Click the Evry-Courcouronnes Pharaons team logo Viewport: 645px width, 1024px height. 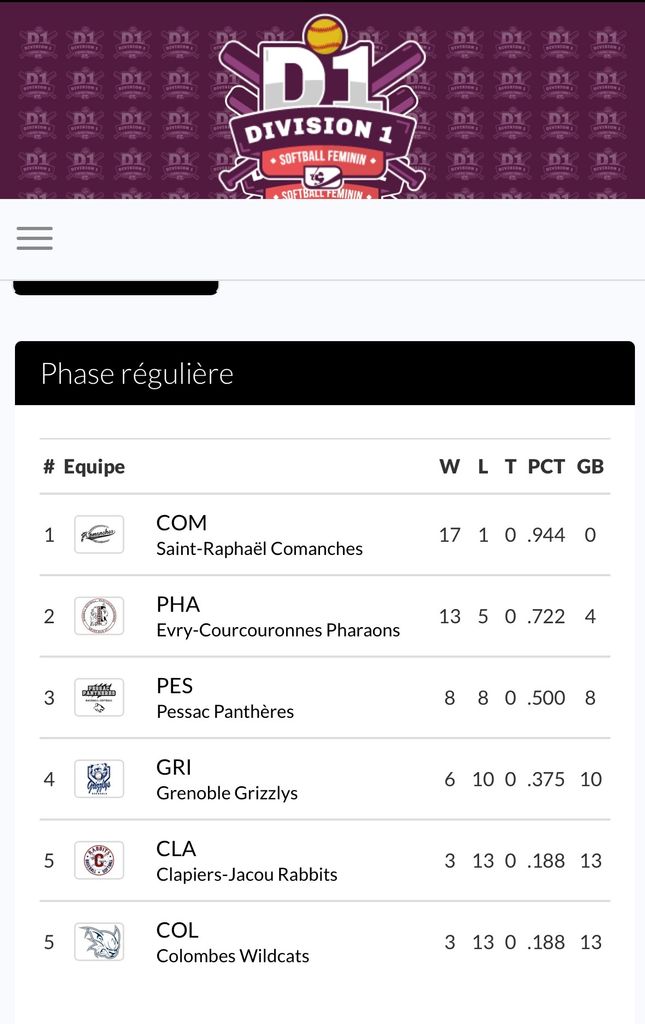click(x=99, y=616)
